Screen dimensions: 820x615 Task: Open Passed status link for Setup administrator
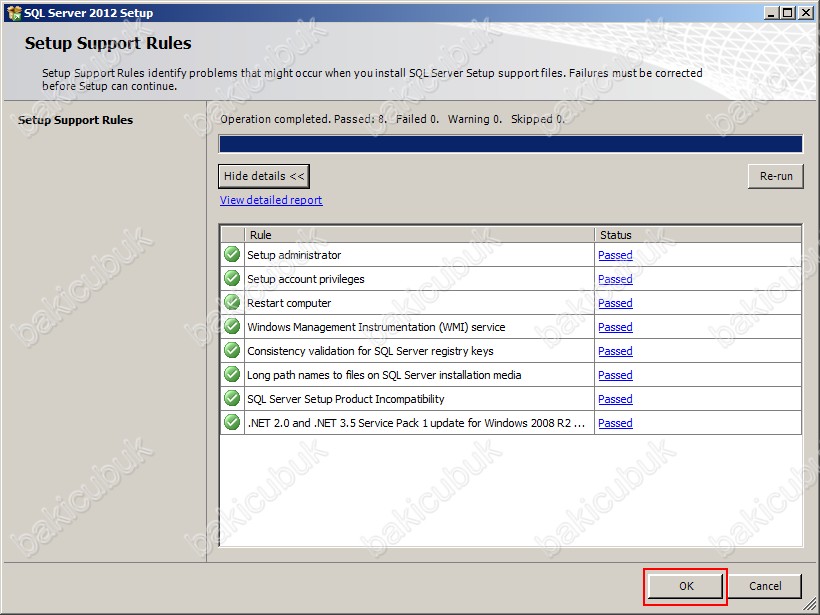615,255
